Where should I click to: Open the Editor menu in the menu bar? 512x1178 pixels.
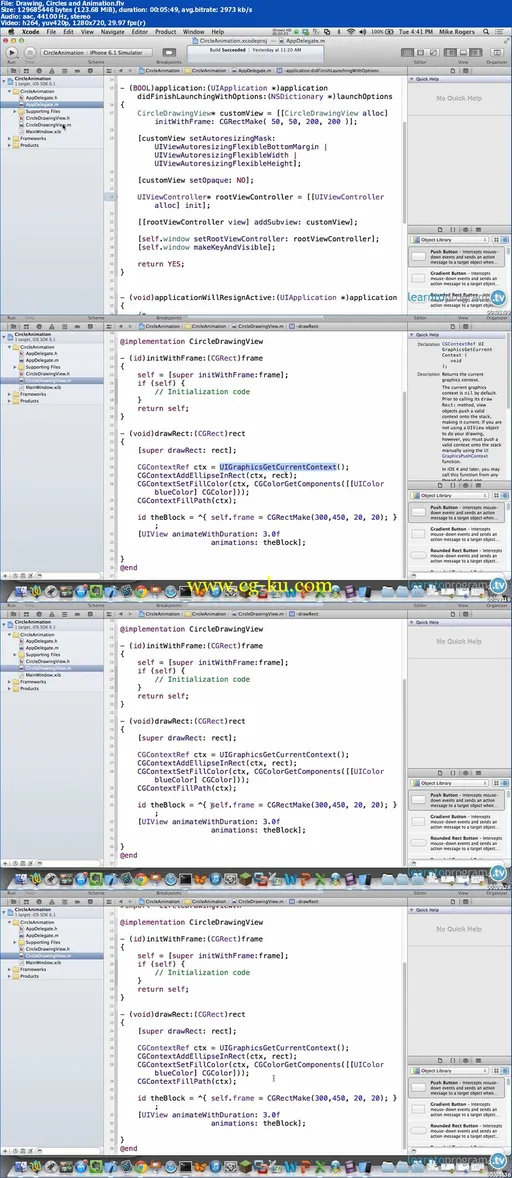[x=140, y=32]
